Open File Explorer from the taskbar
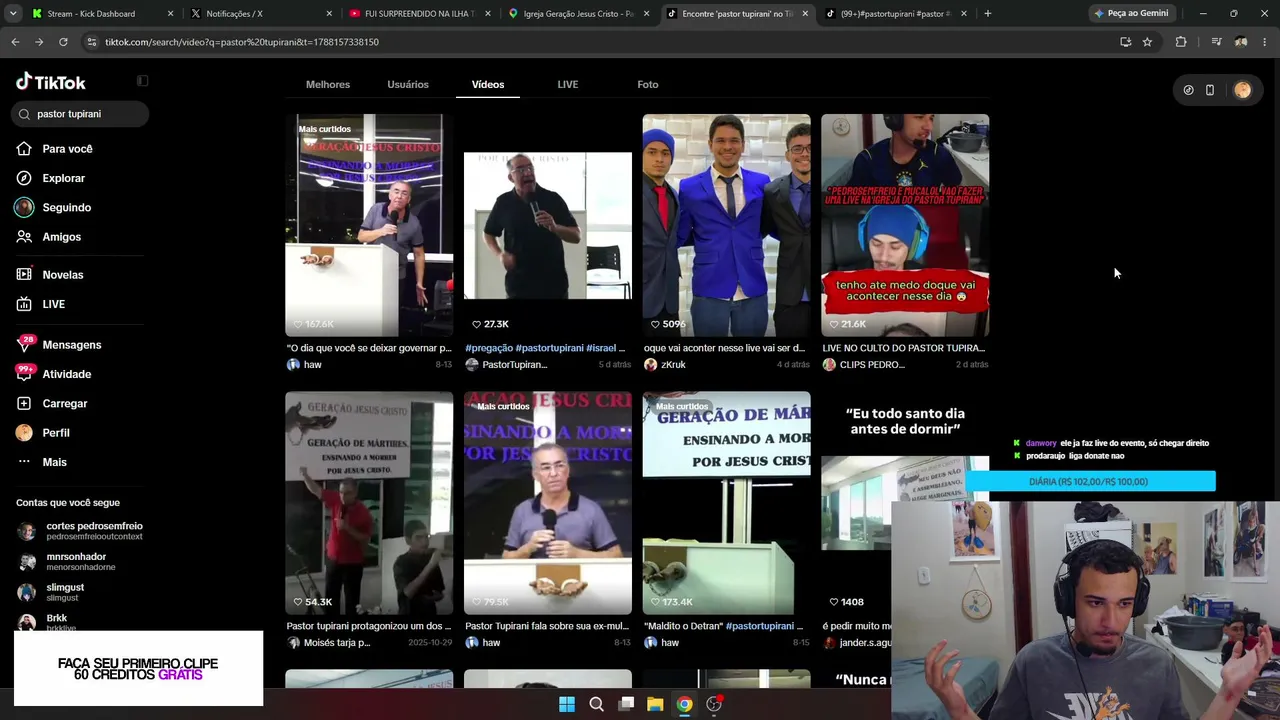 [655, 704]
